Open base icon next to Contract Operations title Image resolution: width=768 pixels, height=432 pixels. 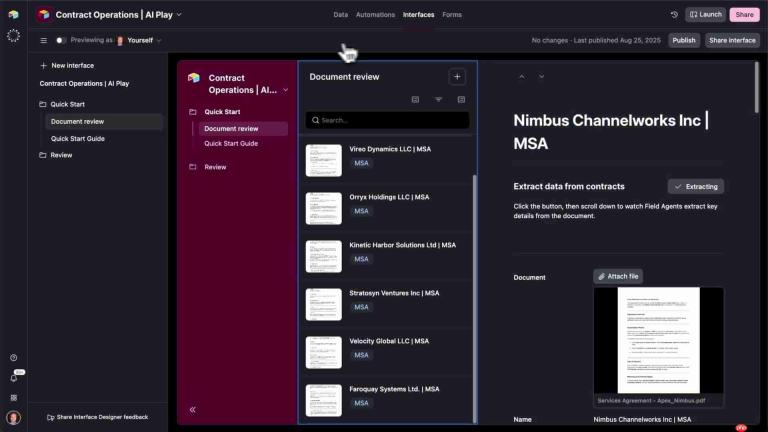[x=44, y=15]
